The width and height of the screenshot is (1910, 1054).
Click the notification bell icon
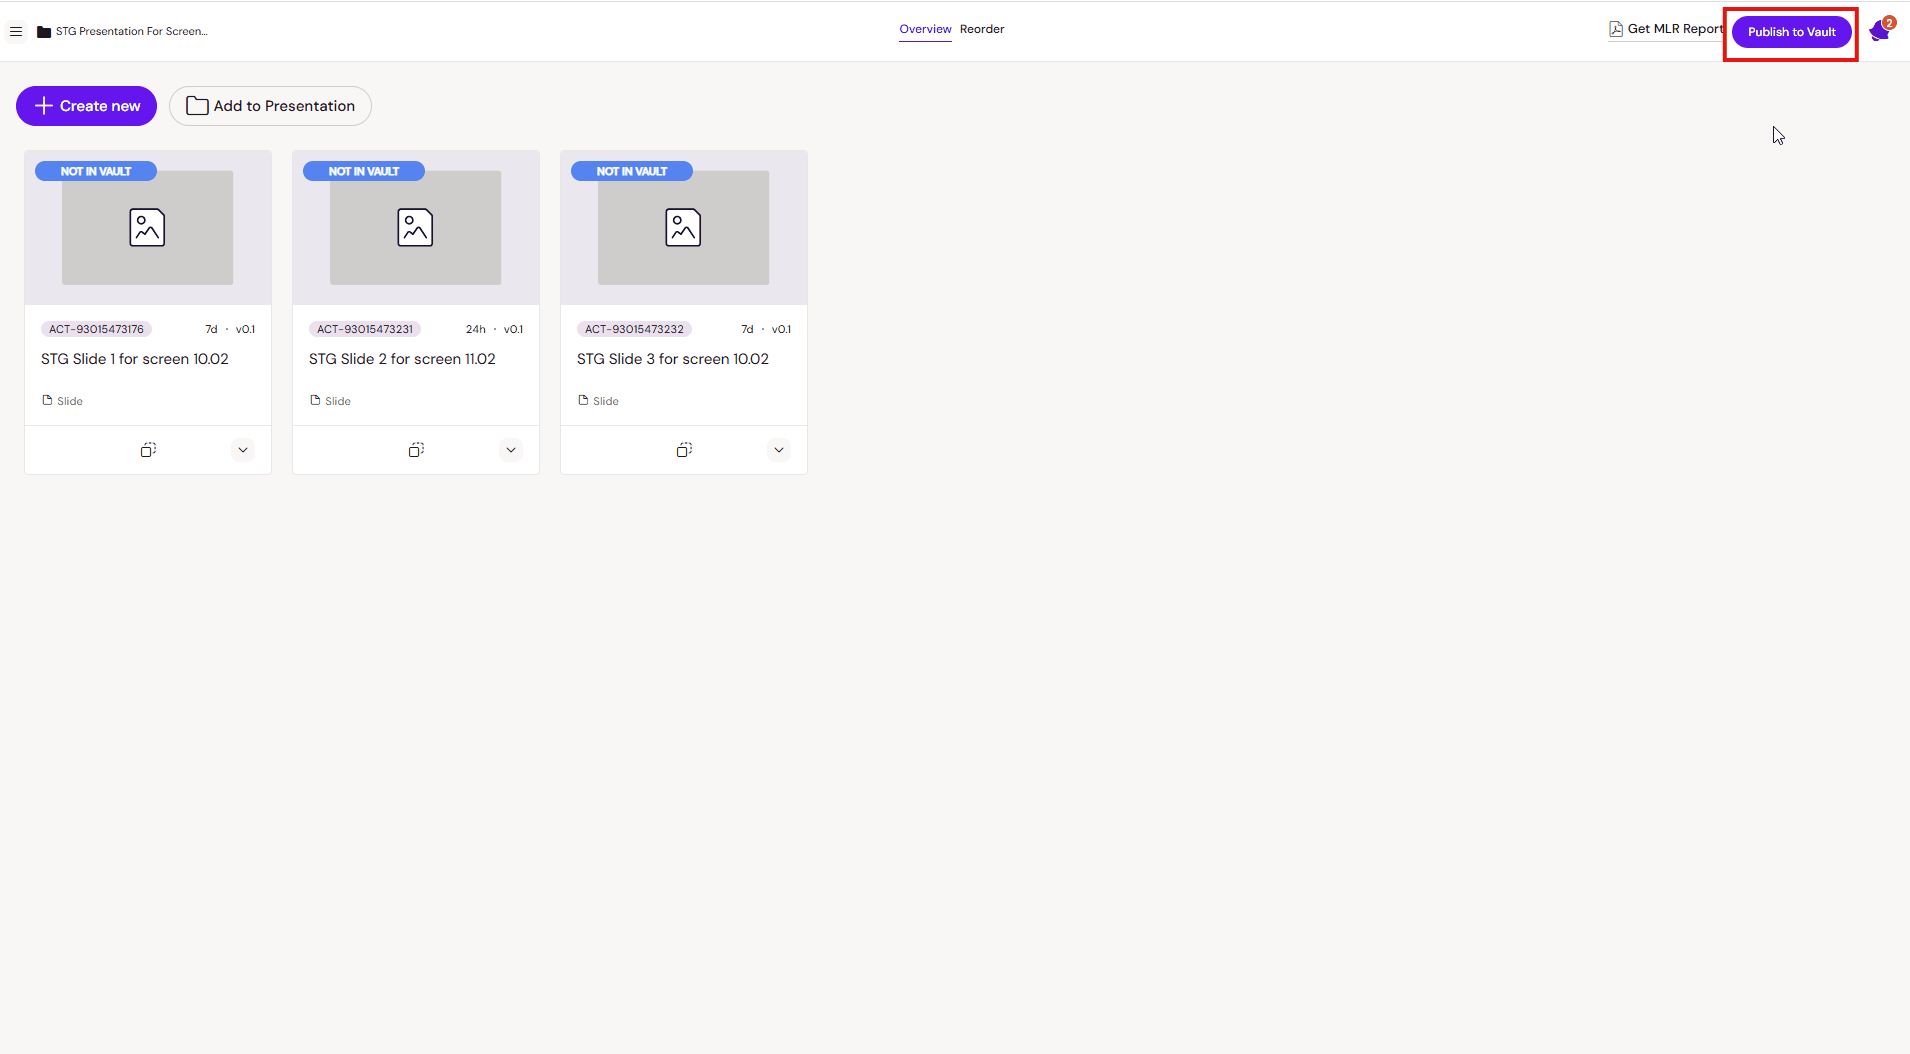tap(1879, 32)
